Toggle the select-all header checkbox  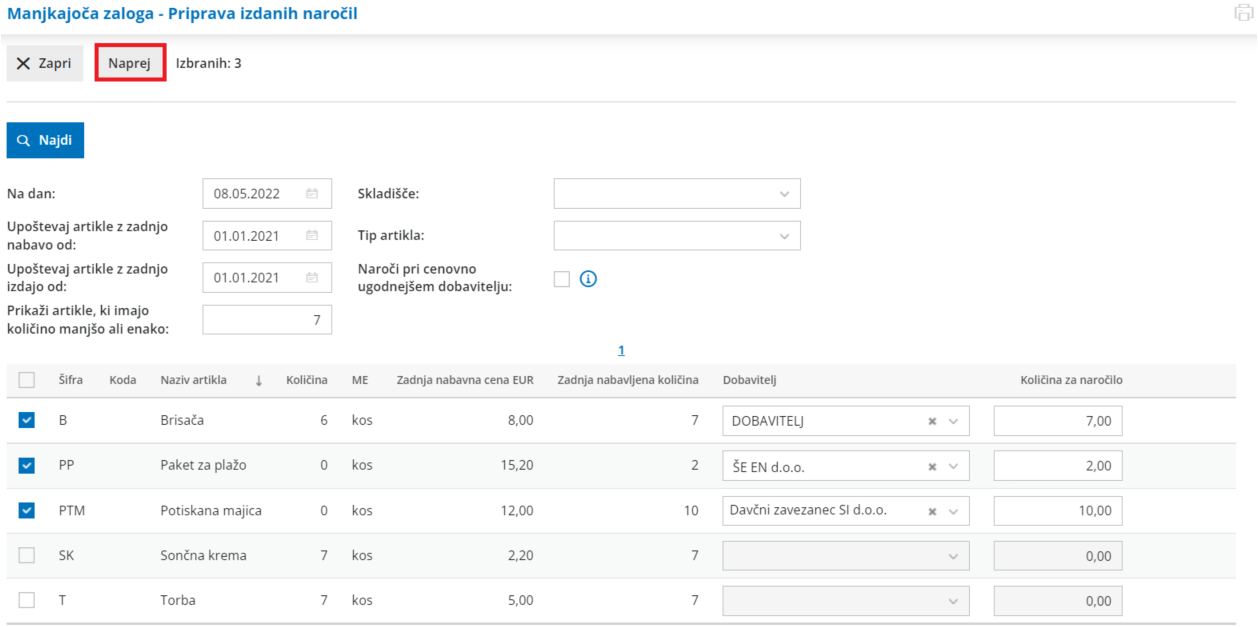tap(27, 380)
